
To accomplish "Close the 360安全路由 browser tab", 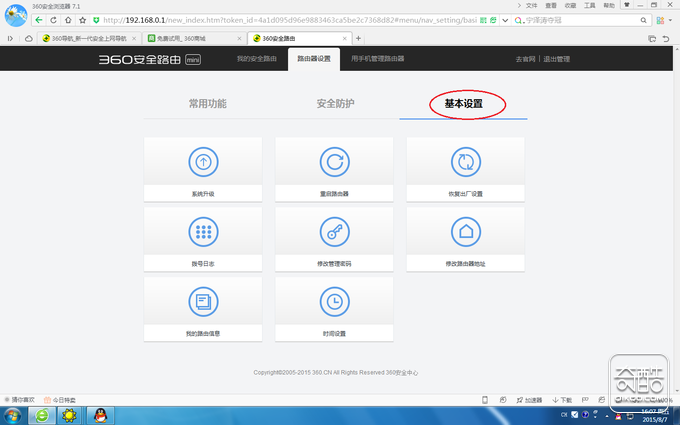I will coord(345,39).
